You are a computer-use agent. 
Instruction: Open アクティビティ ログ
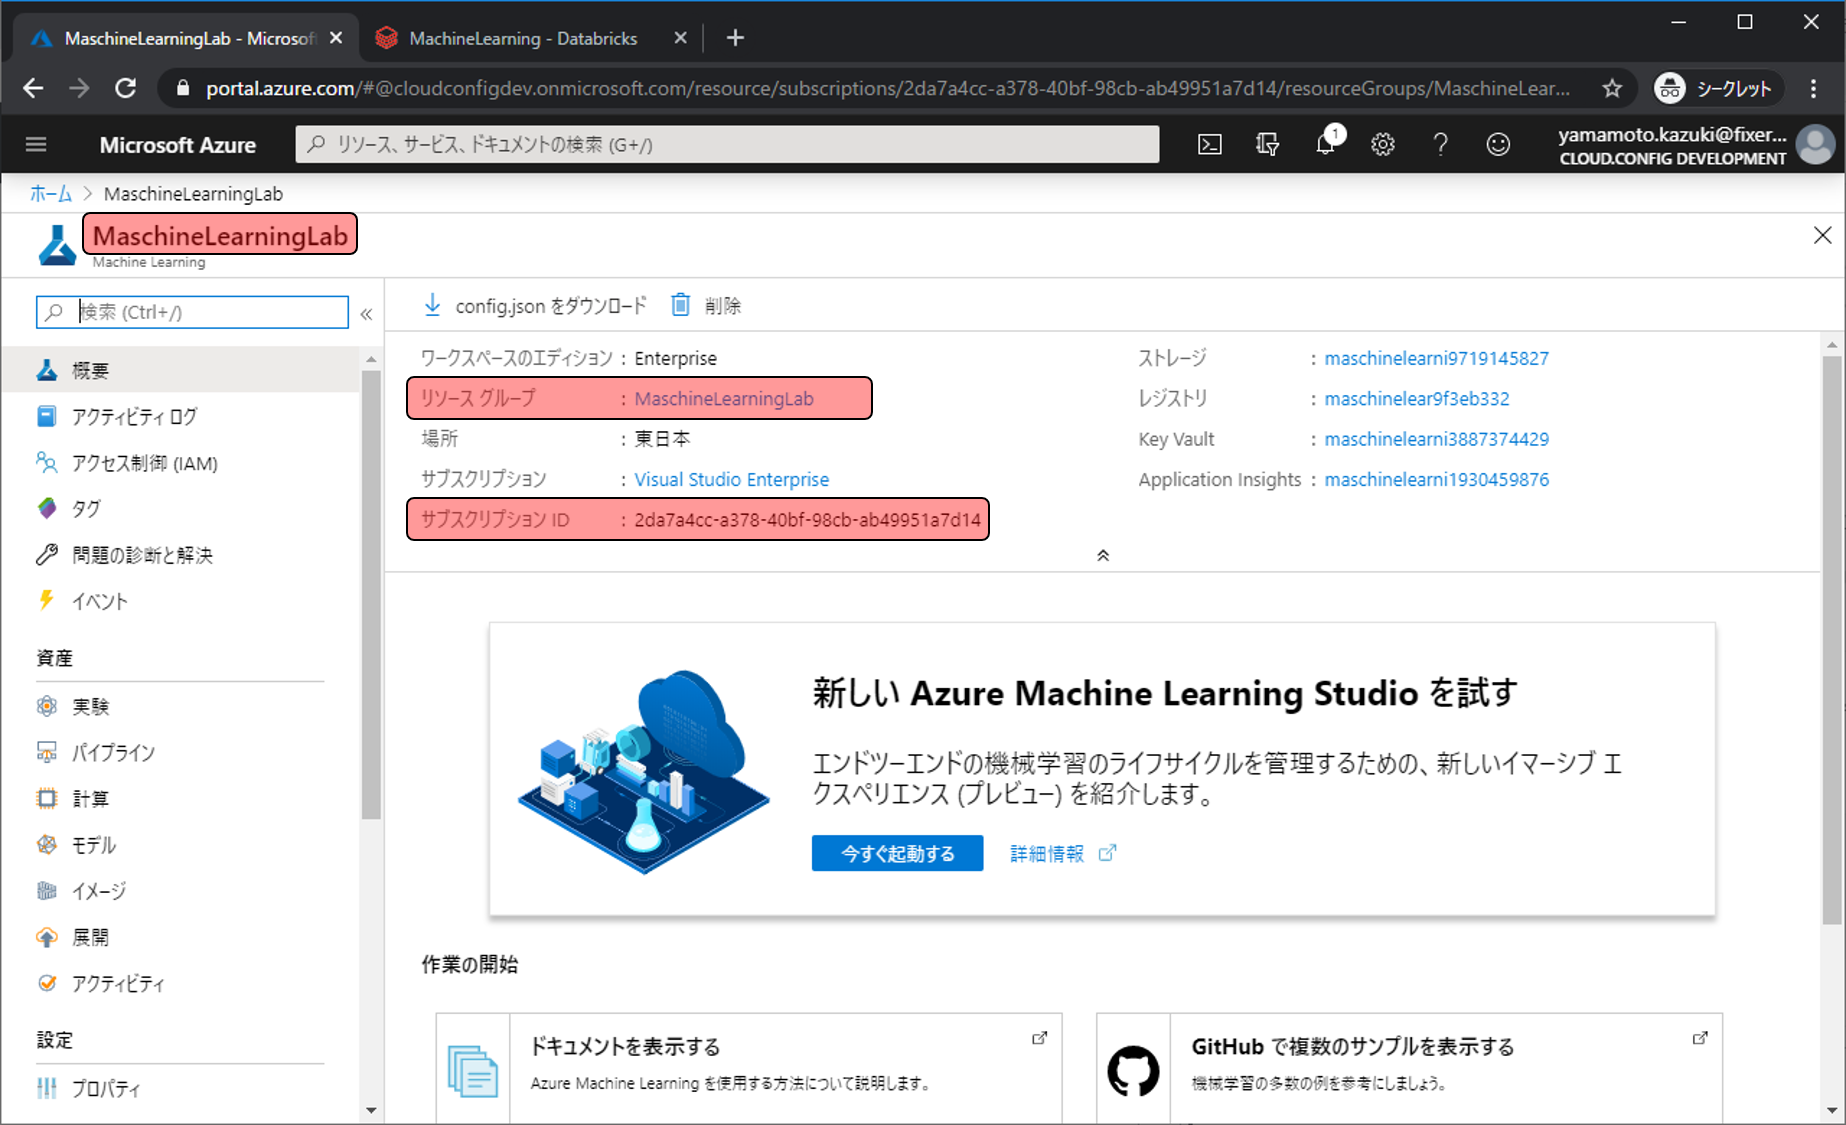180,416
